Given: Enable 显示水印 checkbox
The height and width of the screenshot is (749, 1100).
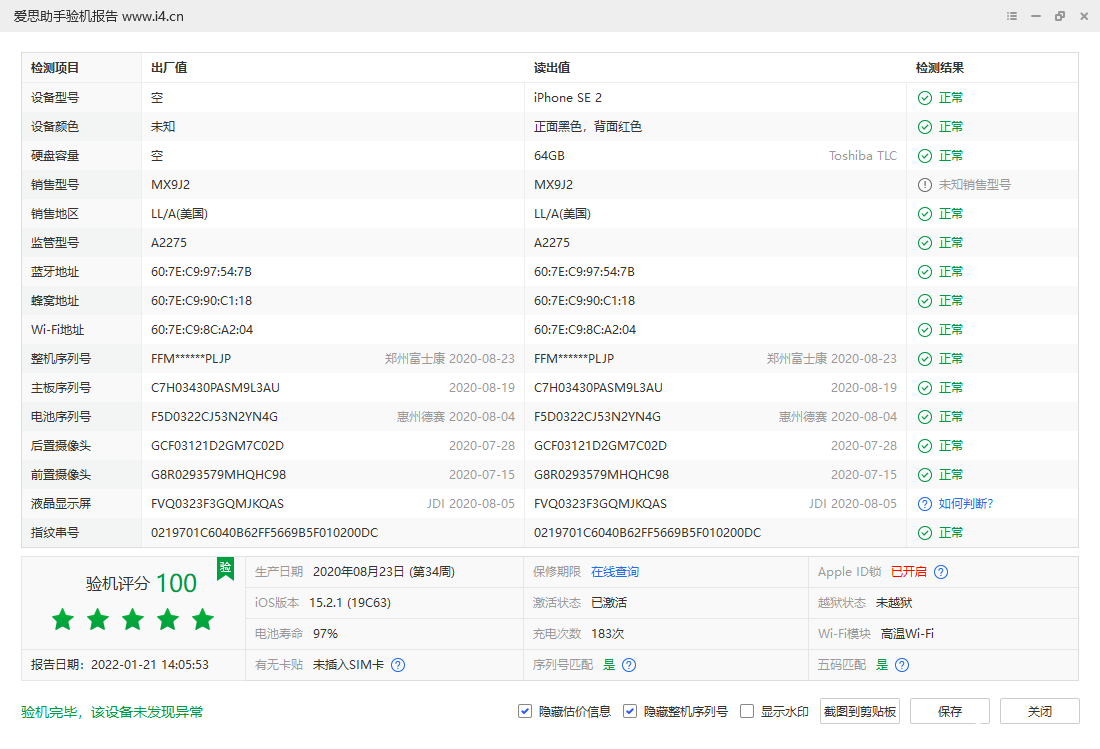Looking at the screenshot, I should (747, 711).
